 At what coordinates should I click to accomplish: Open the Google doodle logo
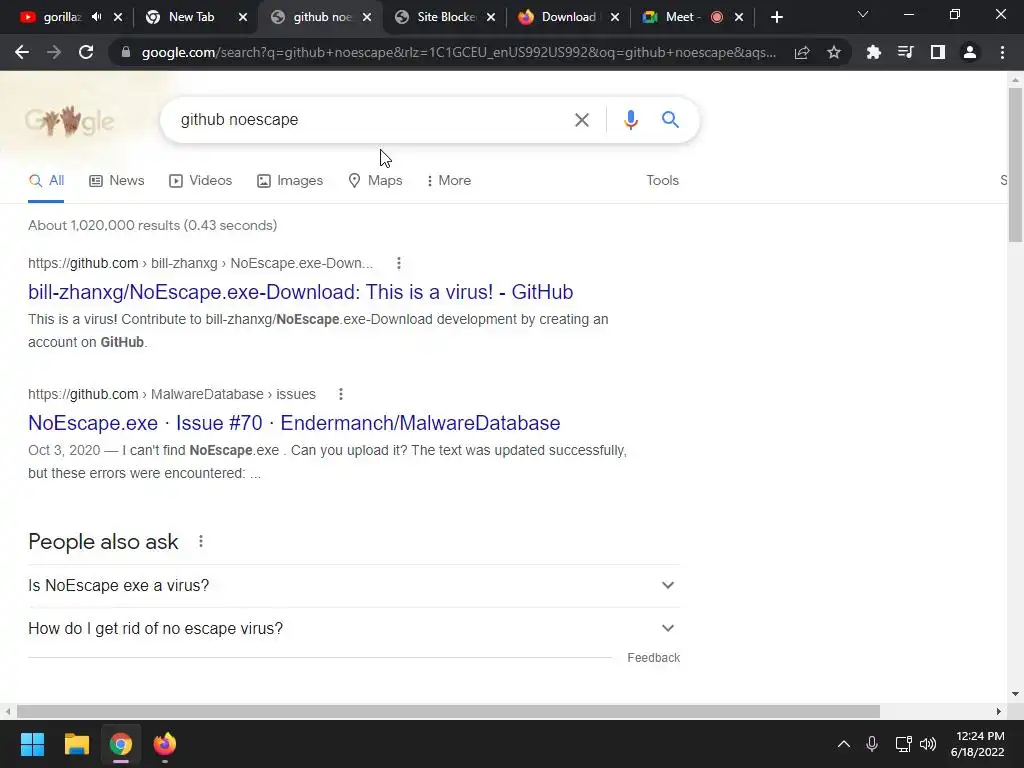click(x=69, y=121)
